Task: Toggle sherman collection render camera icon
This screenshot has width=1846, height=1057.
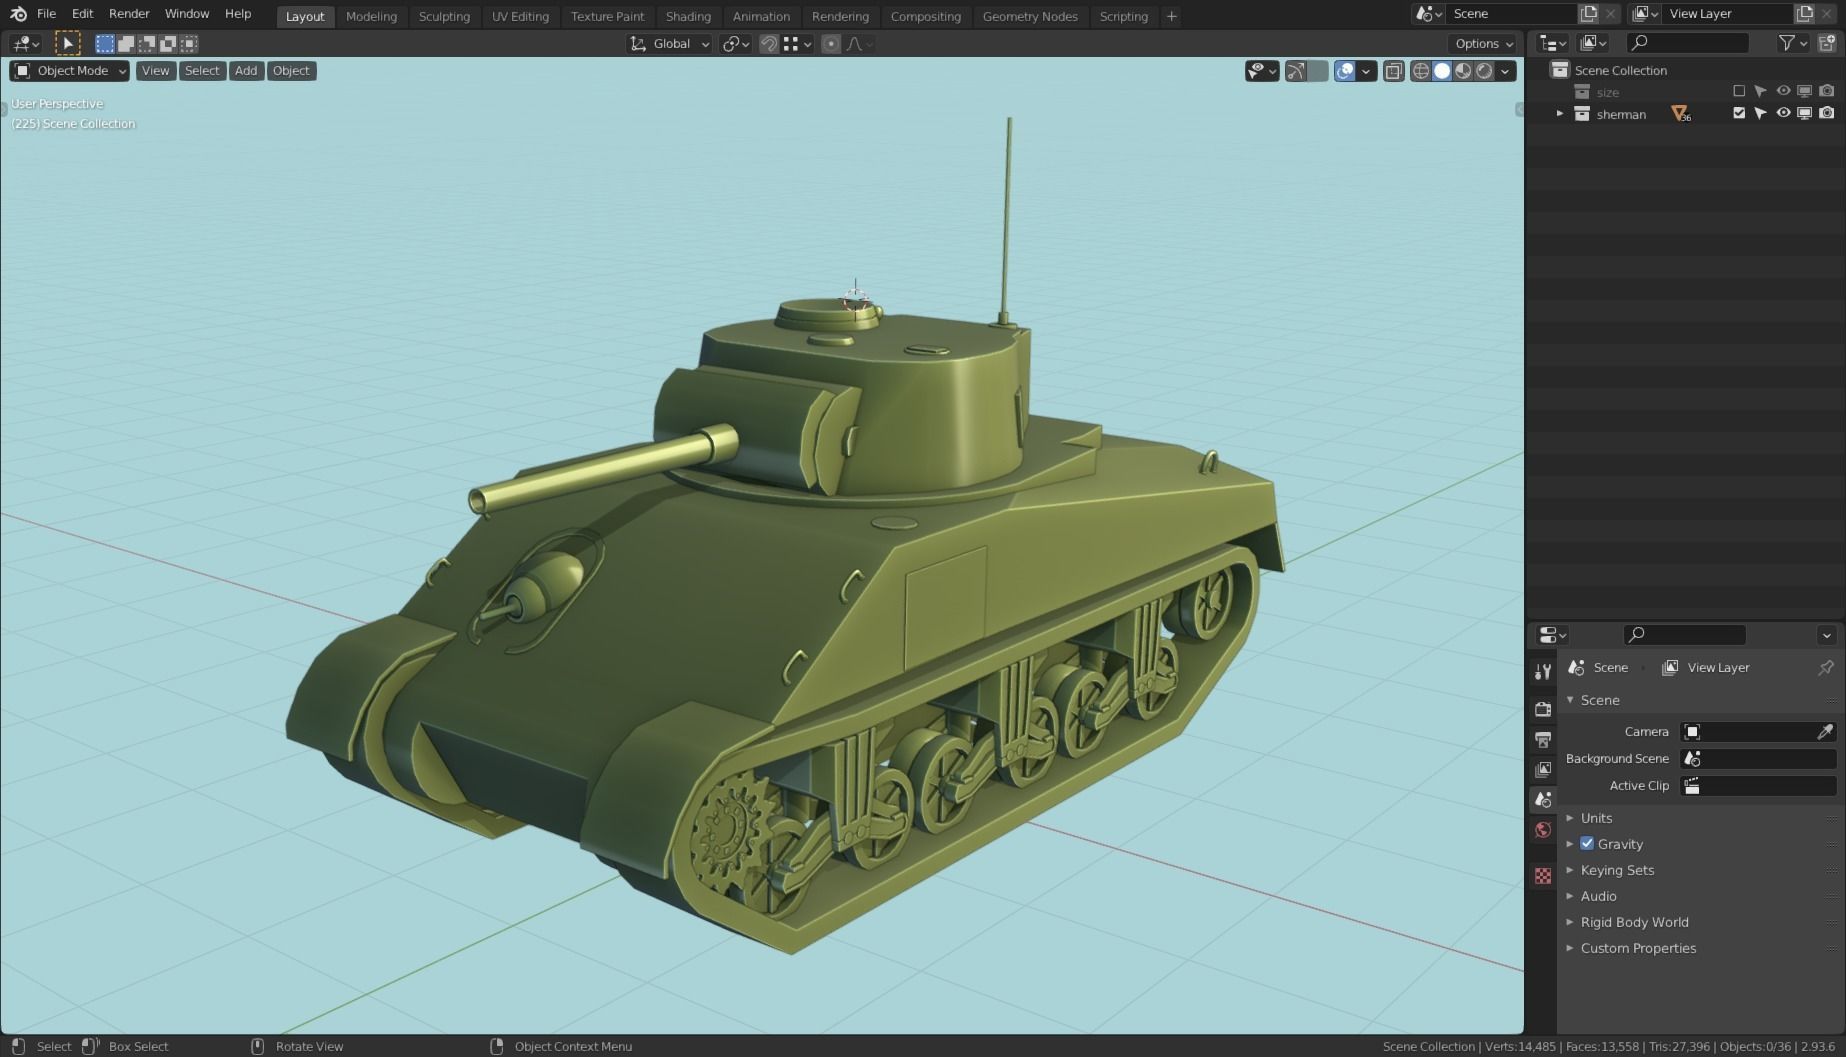Action: pos(1827,114)
